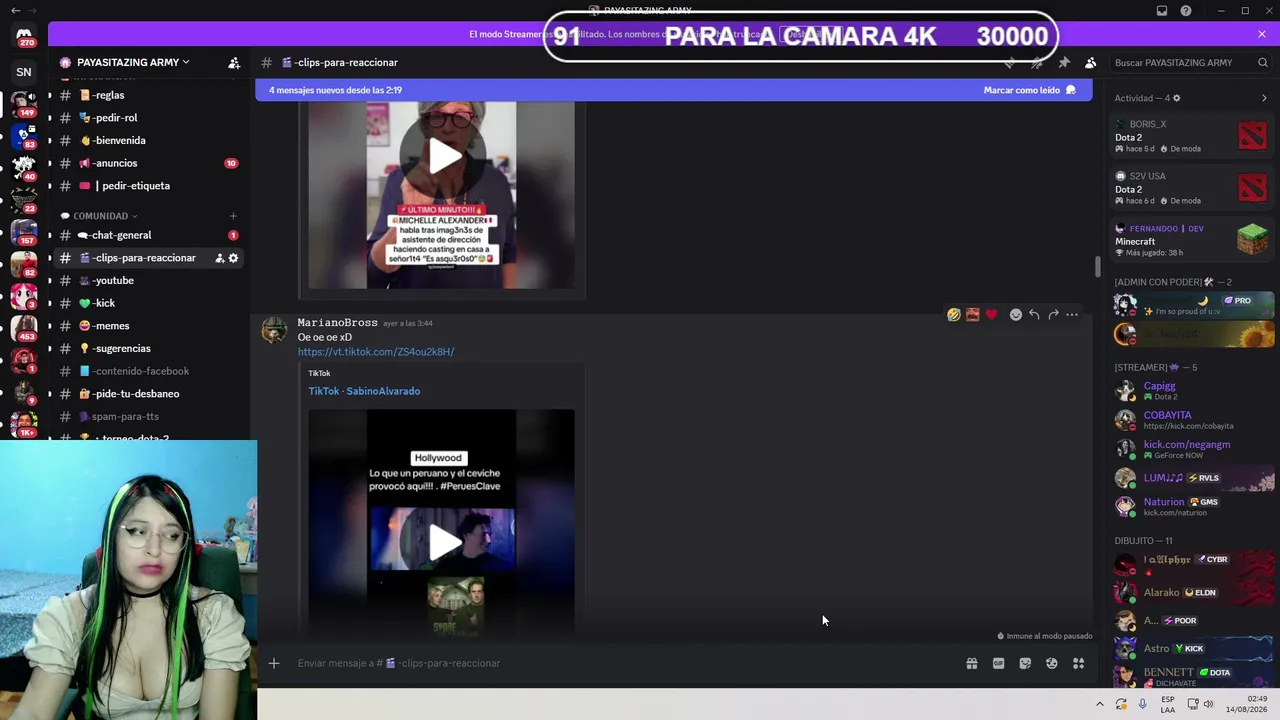Click the back navigation arrow
Image resolution: width=1280 pixels, height=720 pixels.
point(15,10)
